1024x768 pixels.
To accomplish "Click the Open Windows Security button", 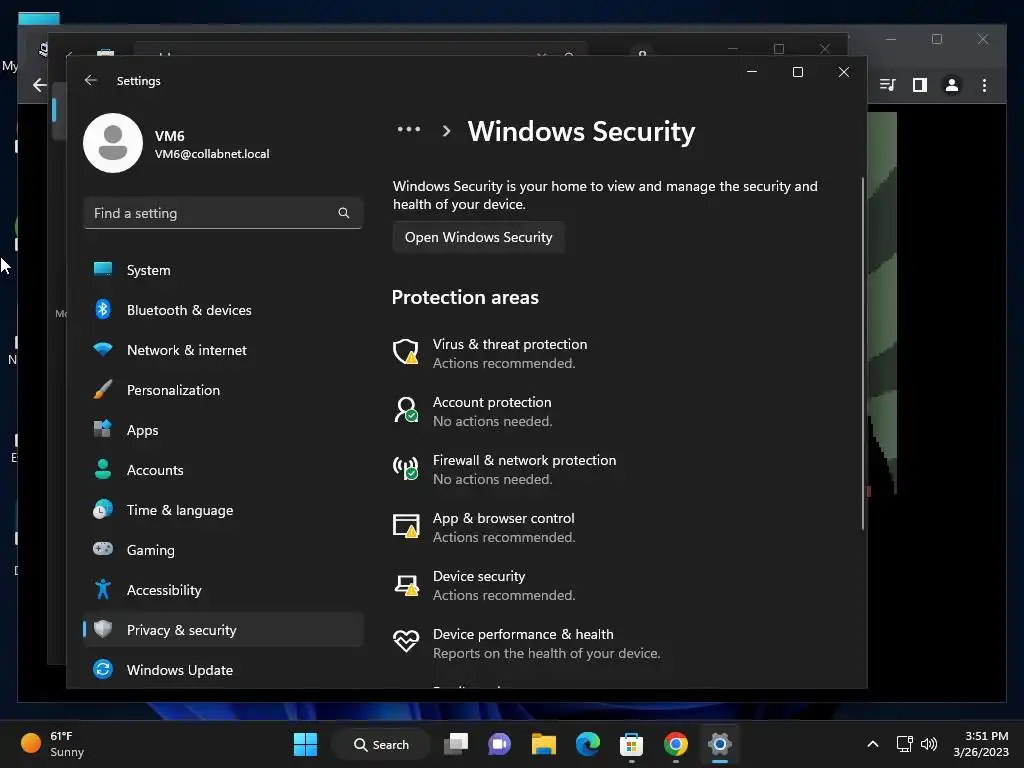I will 479,237.
